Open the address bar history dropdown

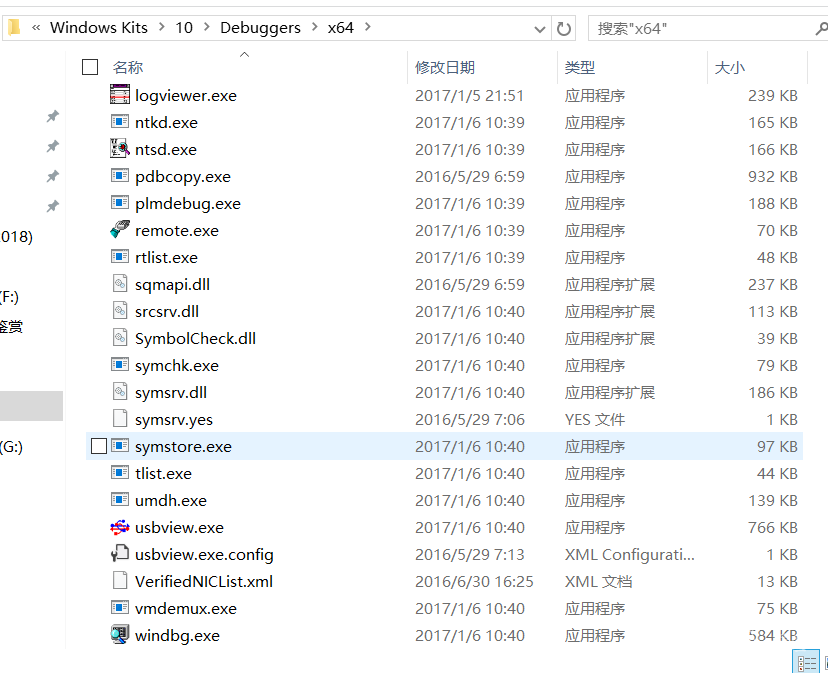539,29
